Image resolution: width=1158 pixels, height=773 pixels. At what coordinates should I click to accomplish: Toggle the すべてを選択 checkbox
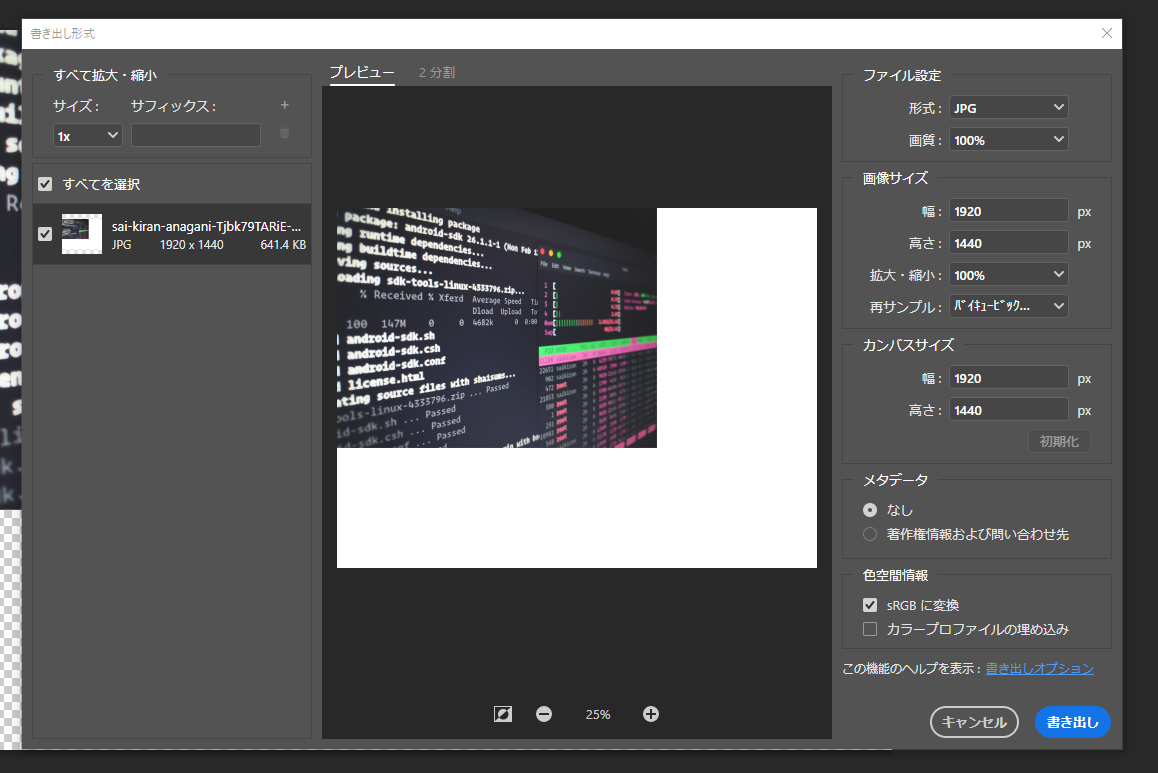pos(45,184)
